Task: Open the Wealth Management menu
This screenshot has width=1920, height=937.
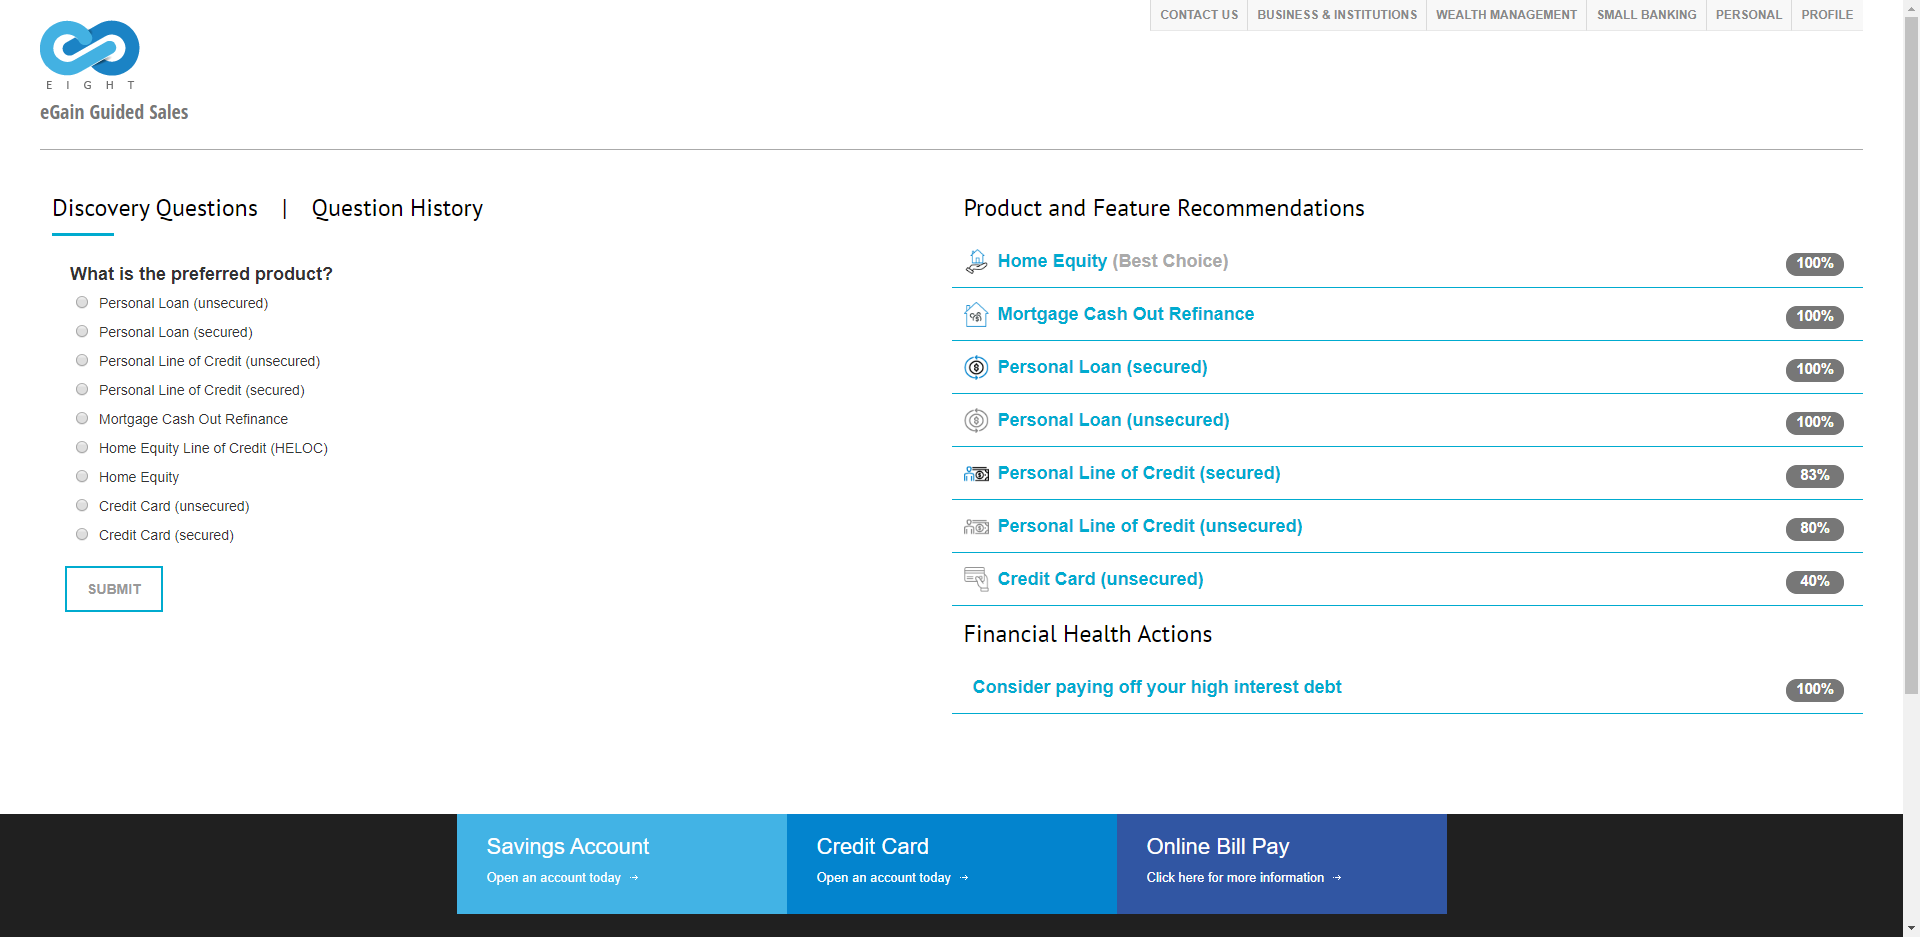Action: coord(1506,14)
